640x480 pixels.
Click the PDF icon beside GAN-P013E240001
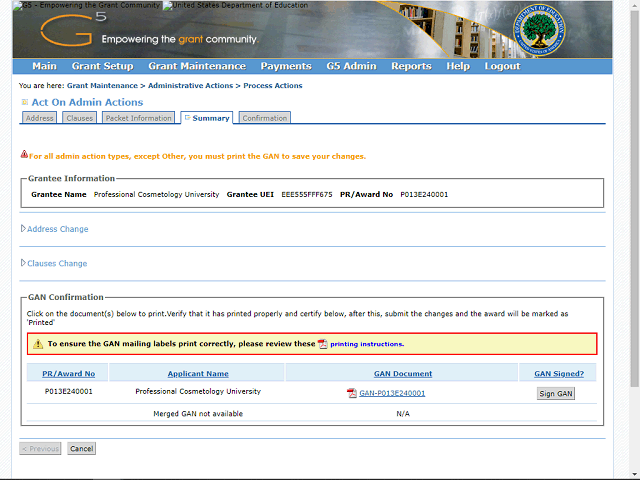coord(351,393)
